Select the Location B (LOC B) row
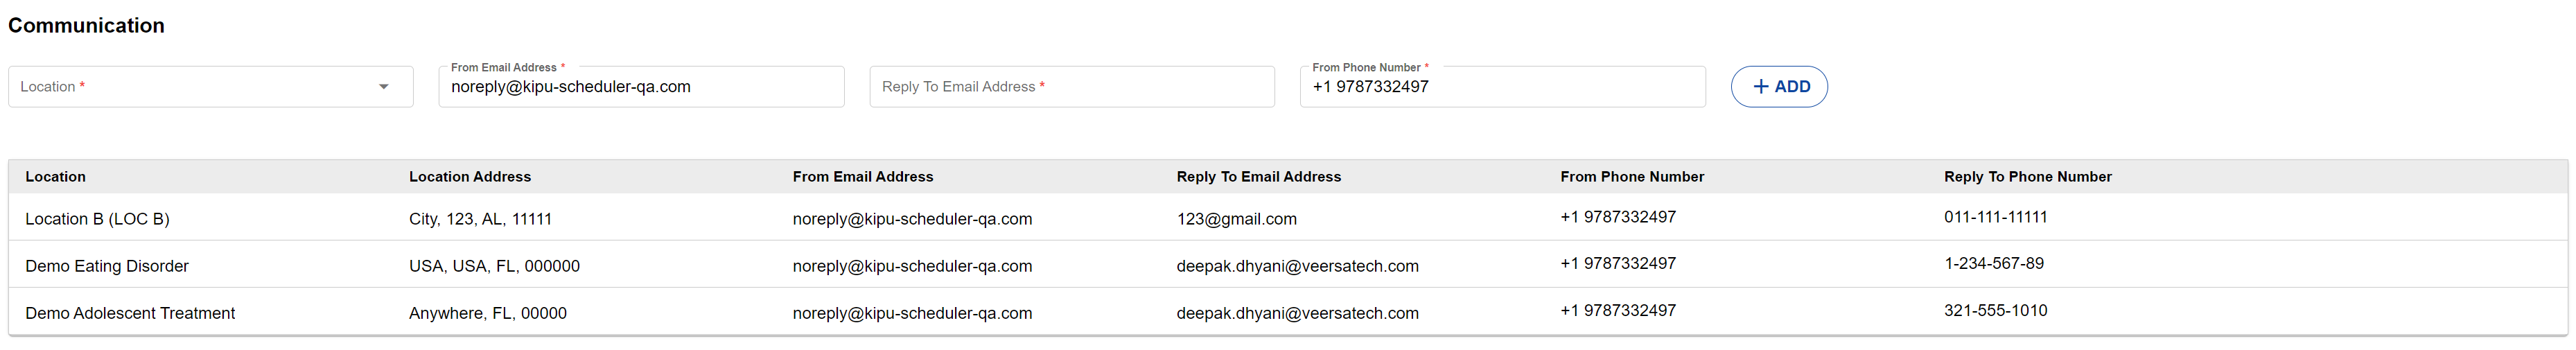 pos(98,219)
